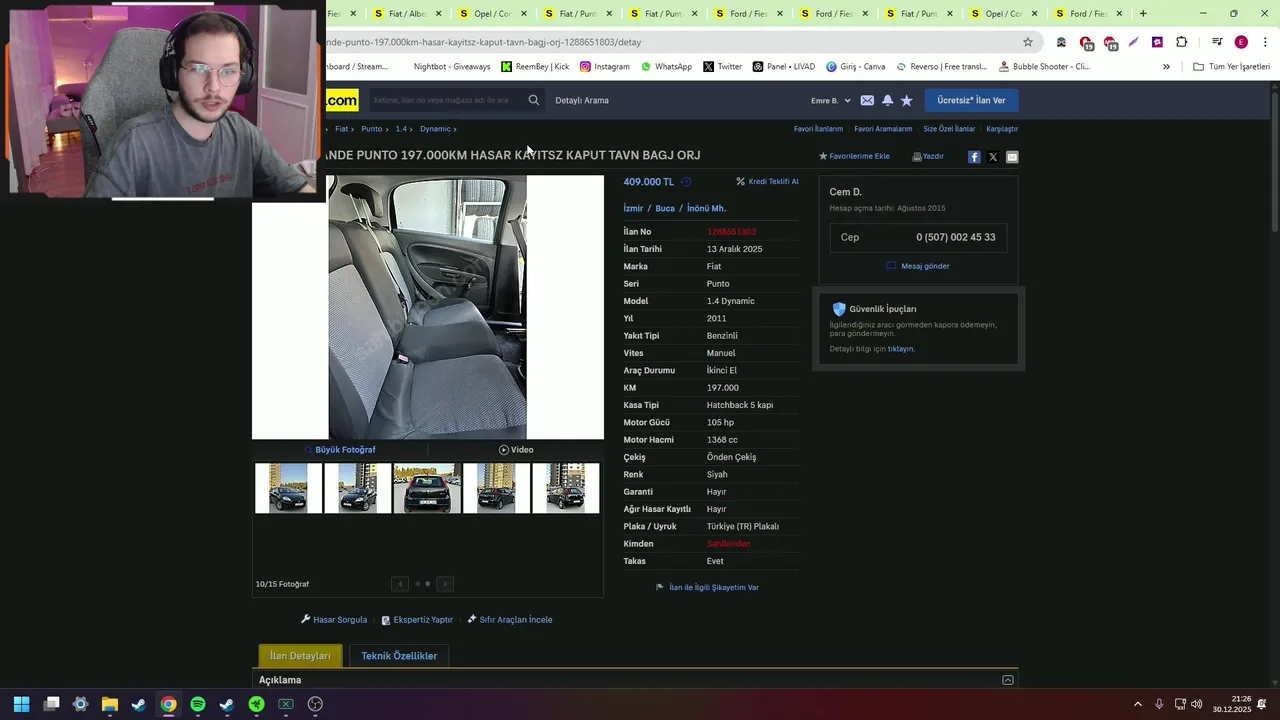Expand hidden bookmarks chevron
1280x720 pixels.
pos(1166,67)
